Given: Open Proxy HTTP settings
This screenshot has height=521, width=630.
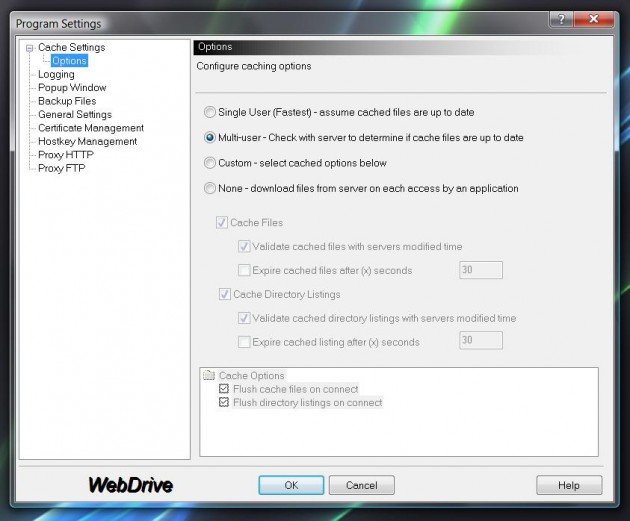Looking at the screenshot, I should pyautogui.click(x=66, y=155).
